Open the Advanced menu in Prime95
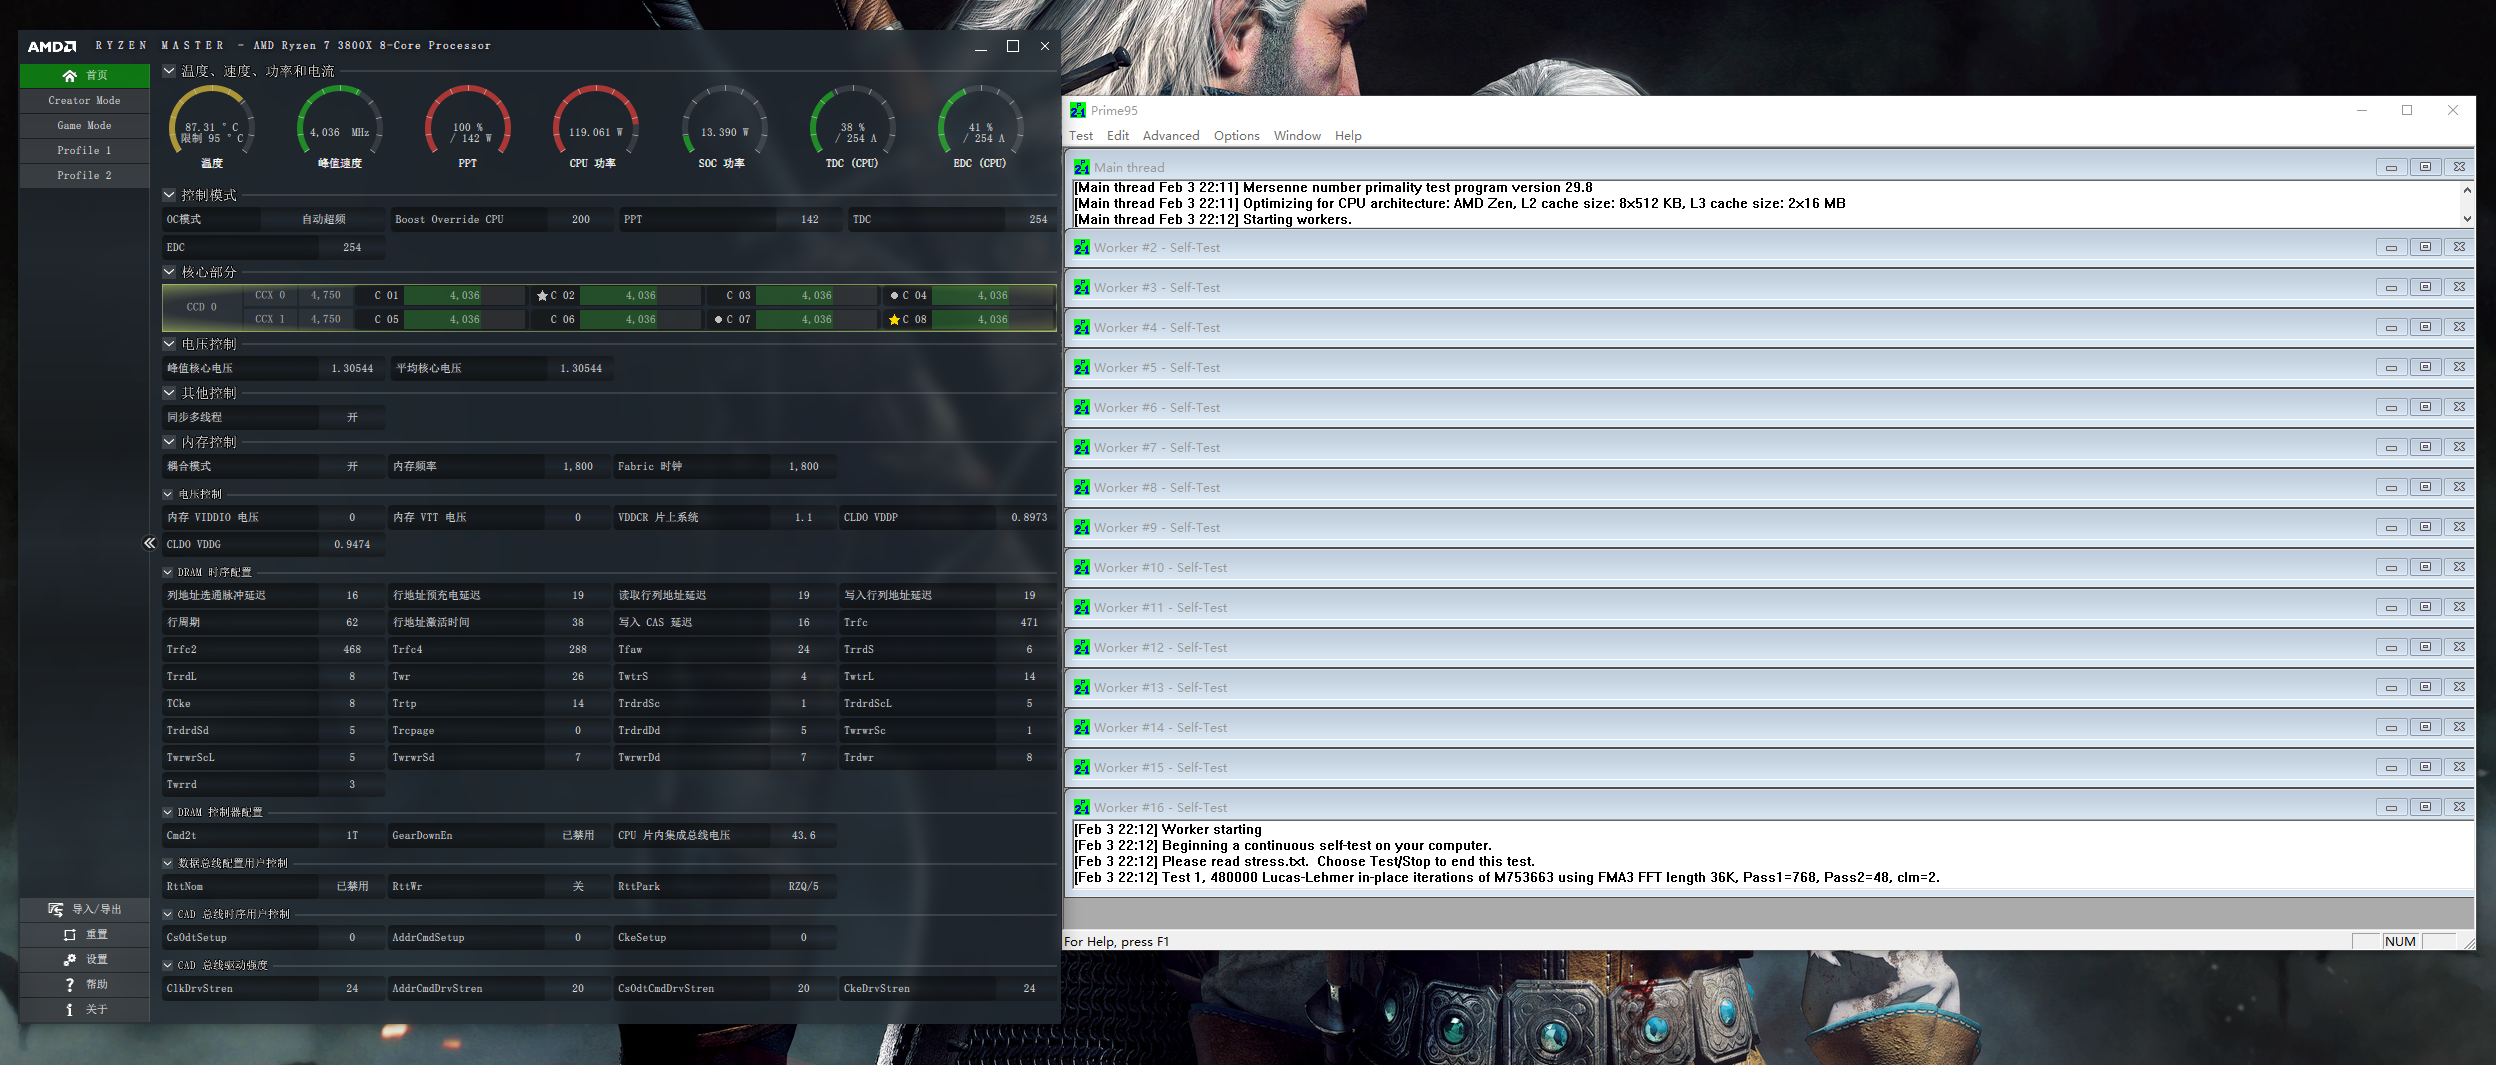 coord(1171,136)
